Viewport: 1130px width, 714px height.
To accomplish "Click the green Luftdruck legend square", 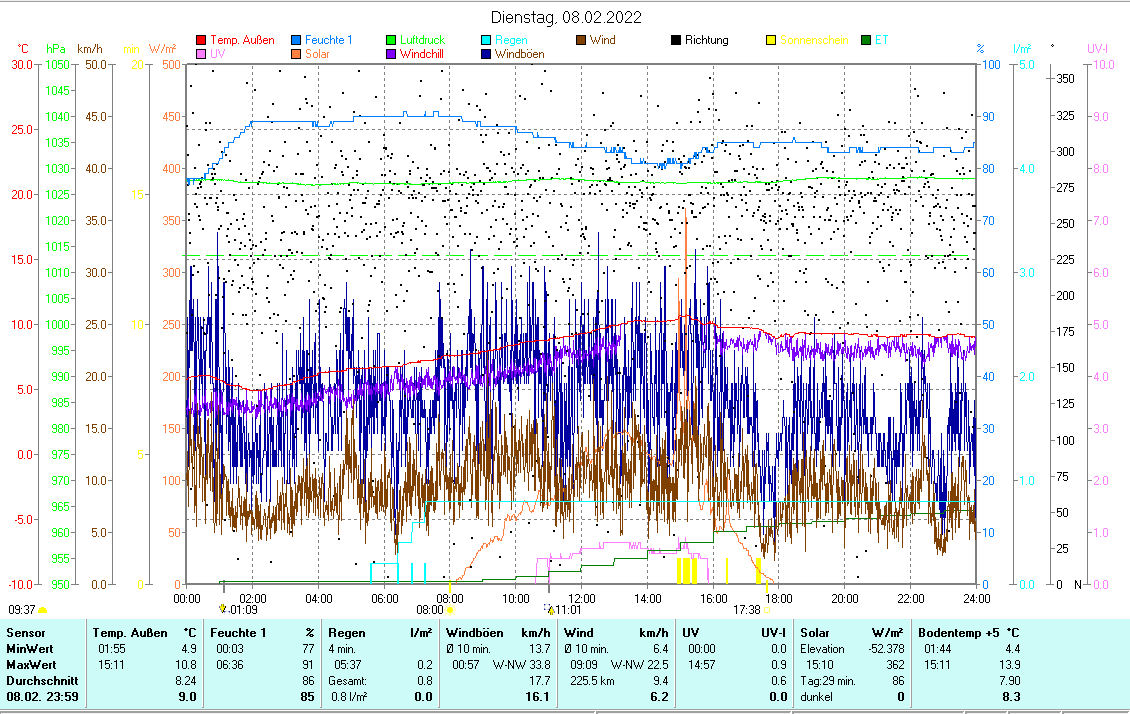I will pyautogui.click(x=391, y=41).
